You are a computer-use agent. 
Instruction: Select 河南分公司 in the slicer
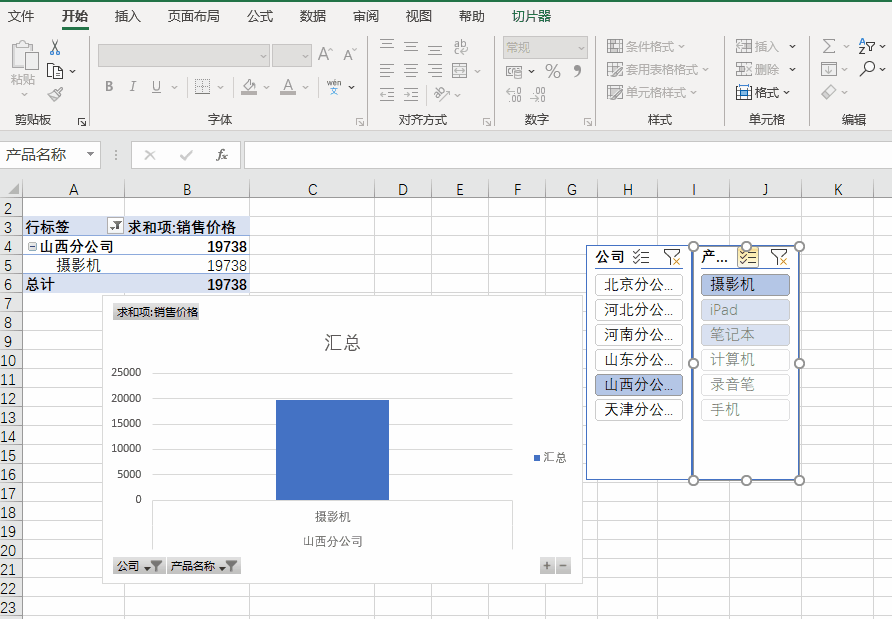pyautogui.click(x=638, y=335)
